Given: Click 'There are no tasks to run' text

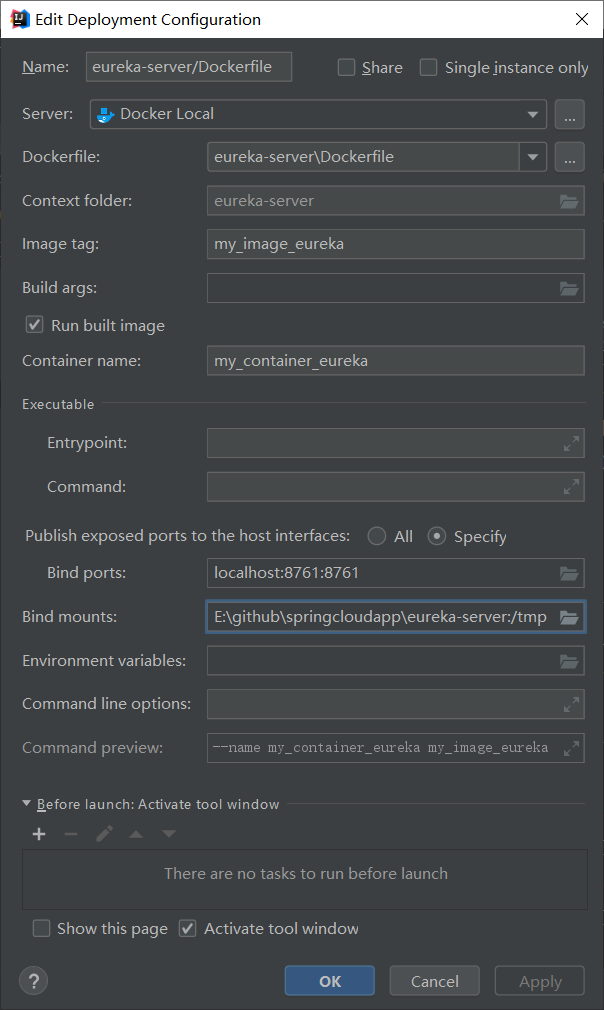Looking at the screenshot, I should pyautogui.click(x=306, y=874).
